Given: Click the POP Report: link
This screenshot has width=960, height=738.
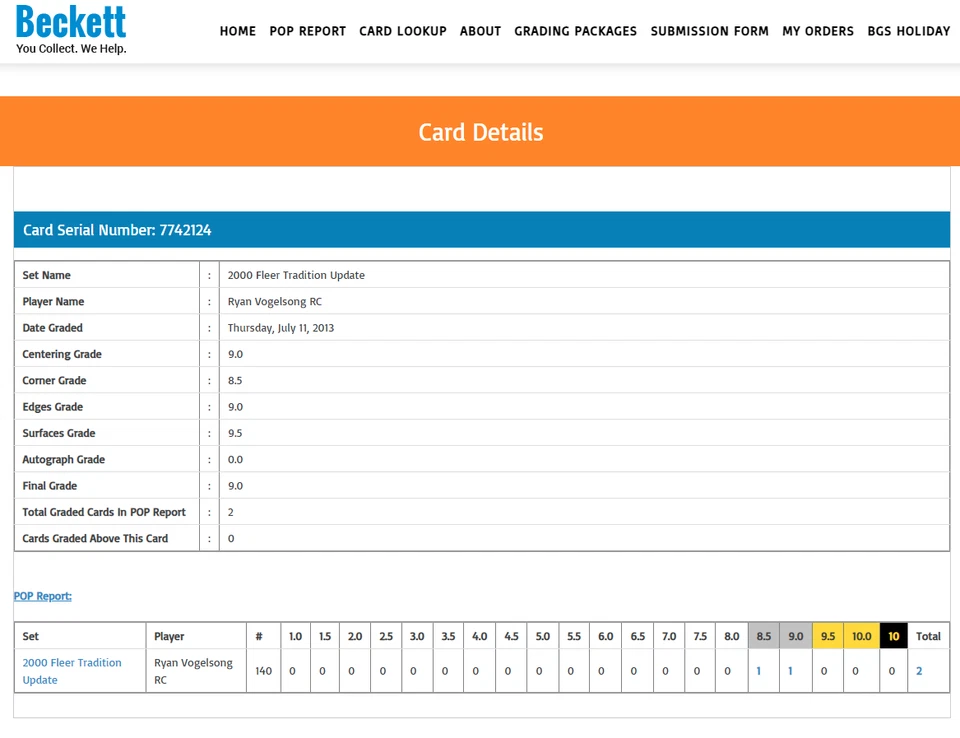Looking at the screenshot, I should point(43,596).
